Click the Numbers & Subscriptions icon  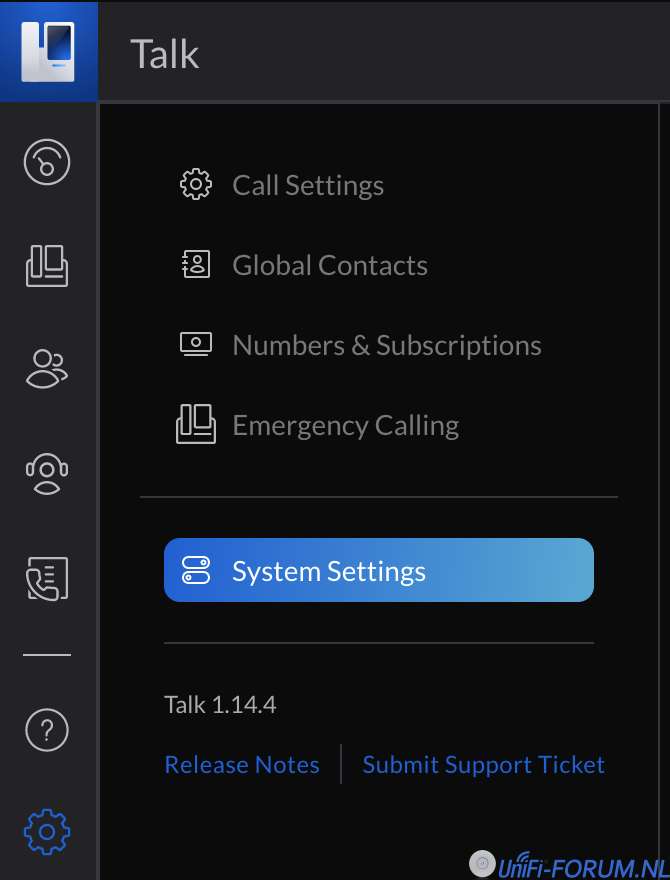pyautogui.click(x=196, y=345)
